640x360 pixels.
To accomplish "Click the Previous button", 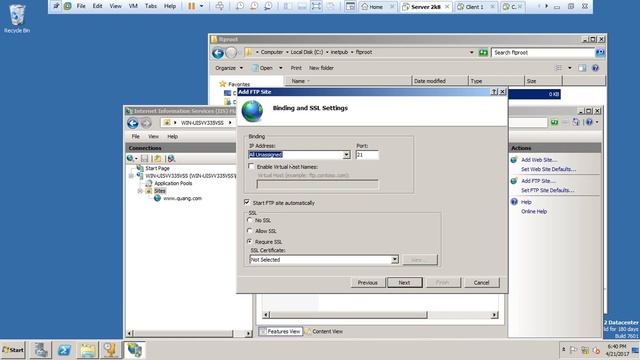I will tap(367, 282).
